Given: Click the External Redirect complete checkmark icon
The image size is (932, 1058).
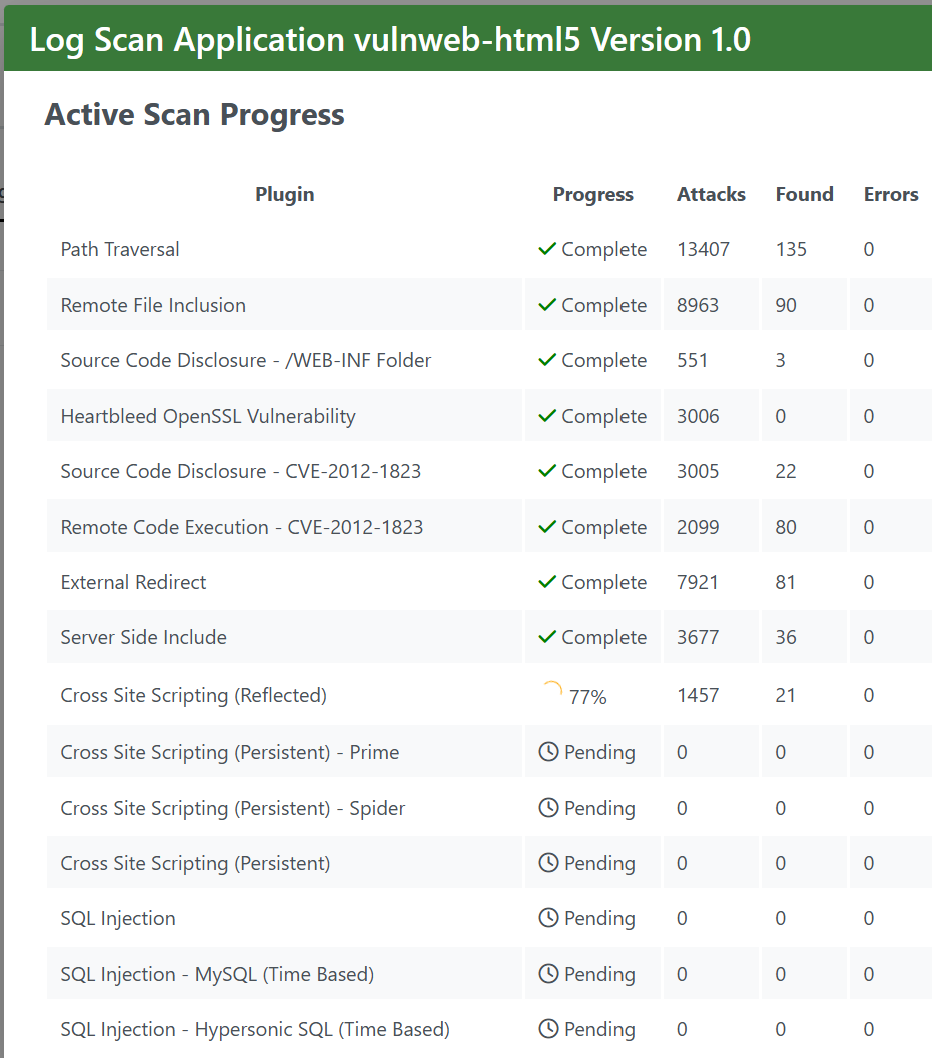Looking at the screenshot, I should (x=546, y=582).
